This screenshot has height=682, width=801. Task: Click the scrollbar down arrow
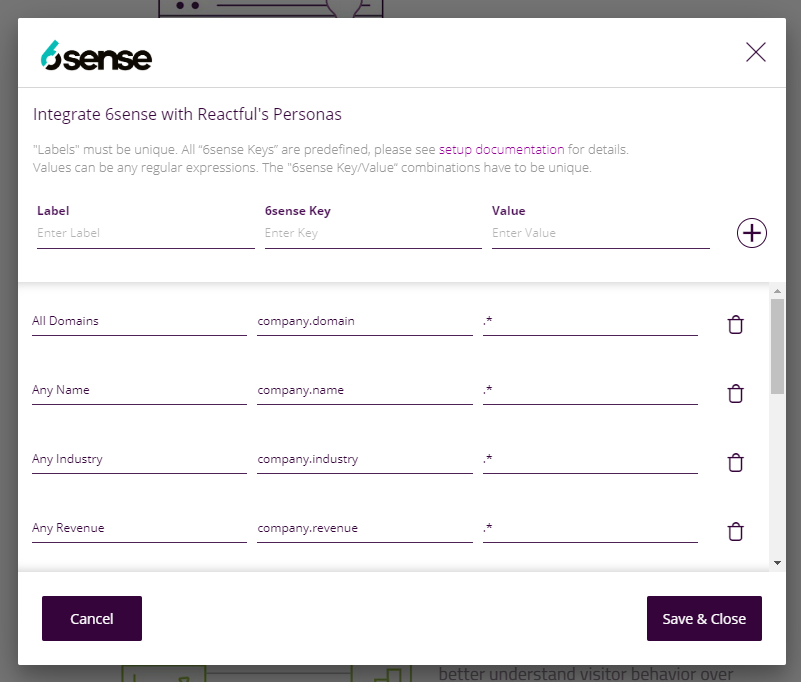pyautogui.click(x=777, y=563)
